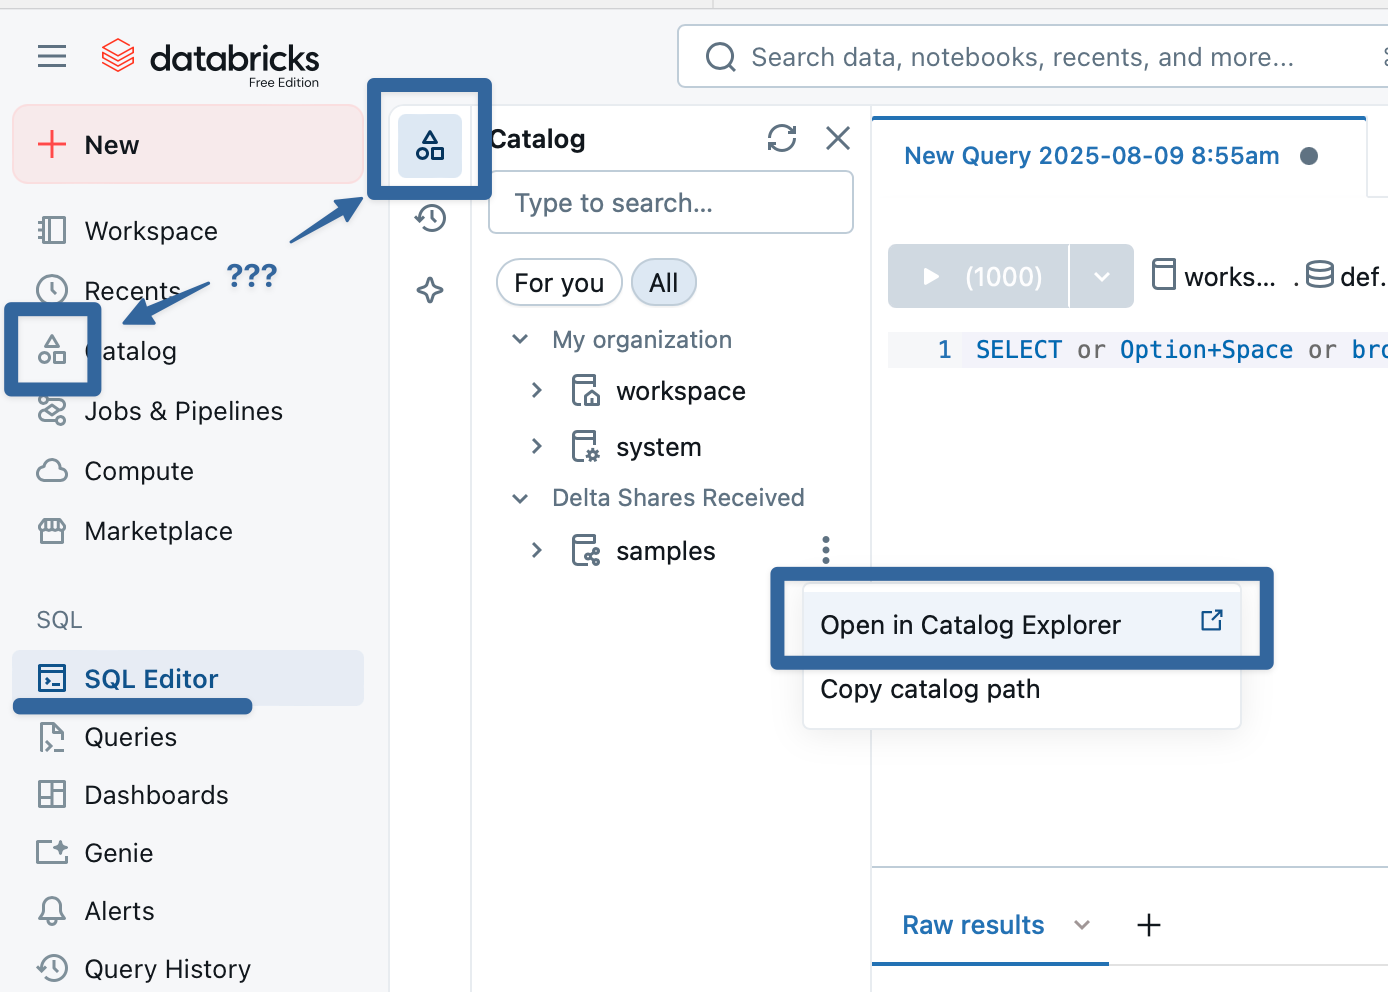Screen dimensions: 1388x992
Task: Select the system catalog item
Action: coord(658,447)
